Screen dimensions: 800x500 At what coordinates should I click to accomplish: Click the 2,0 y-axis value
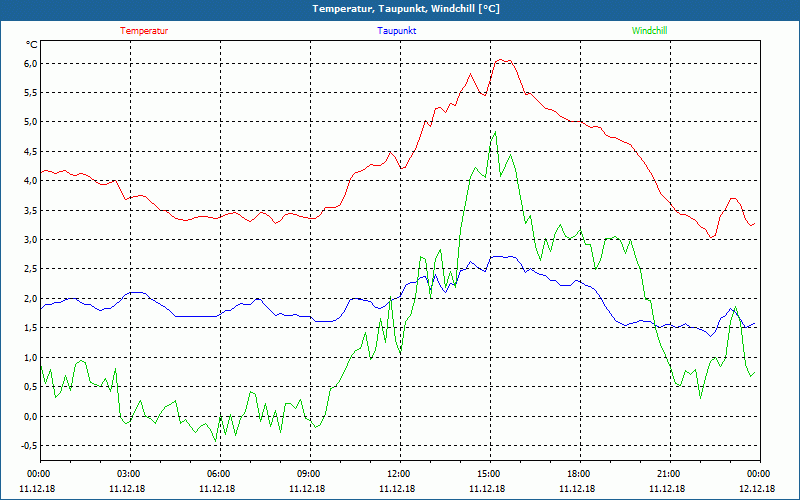pos(31,298)
